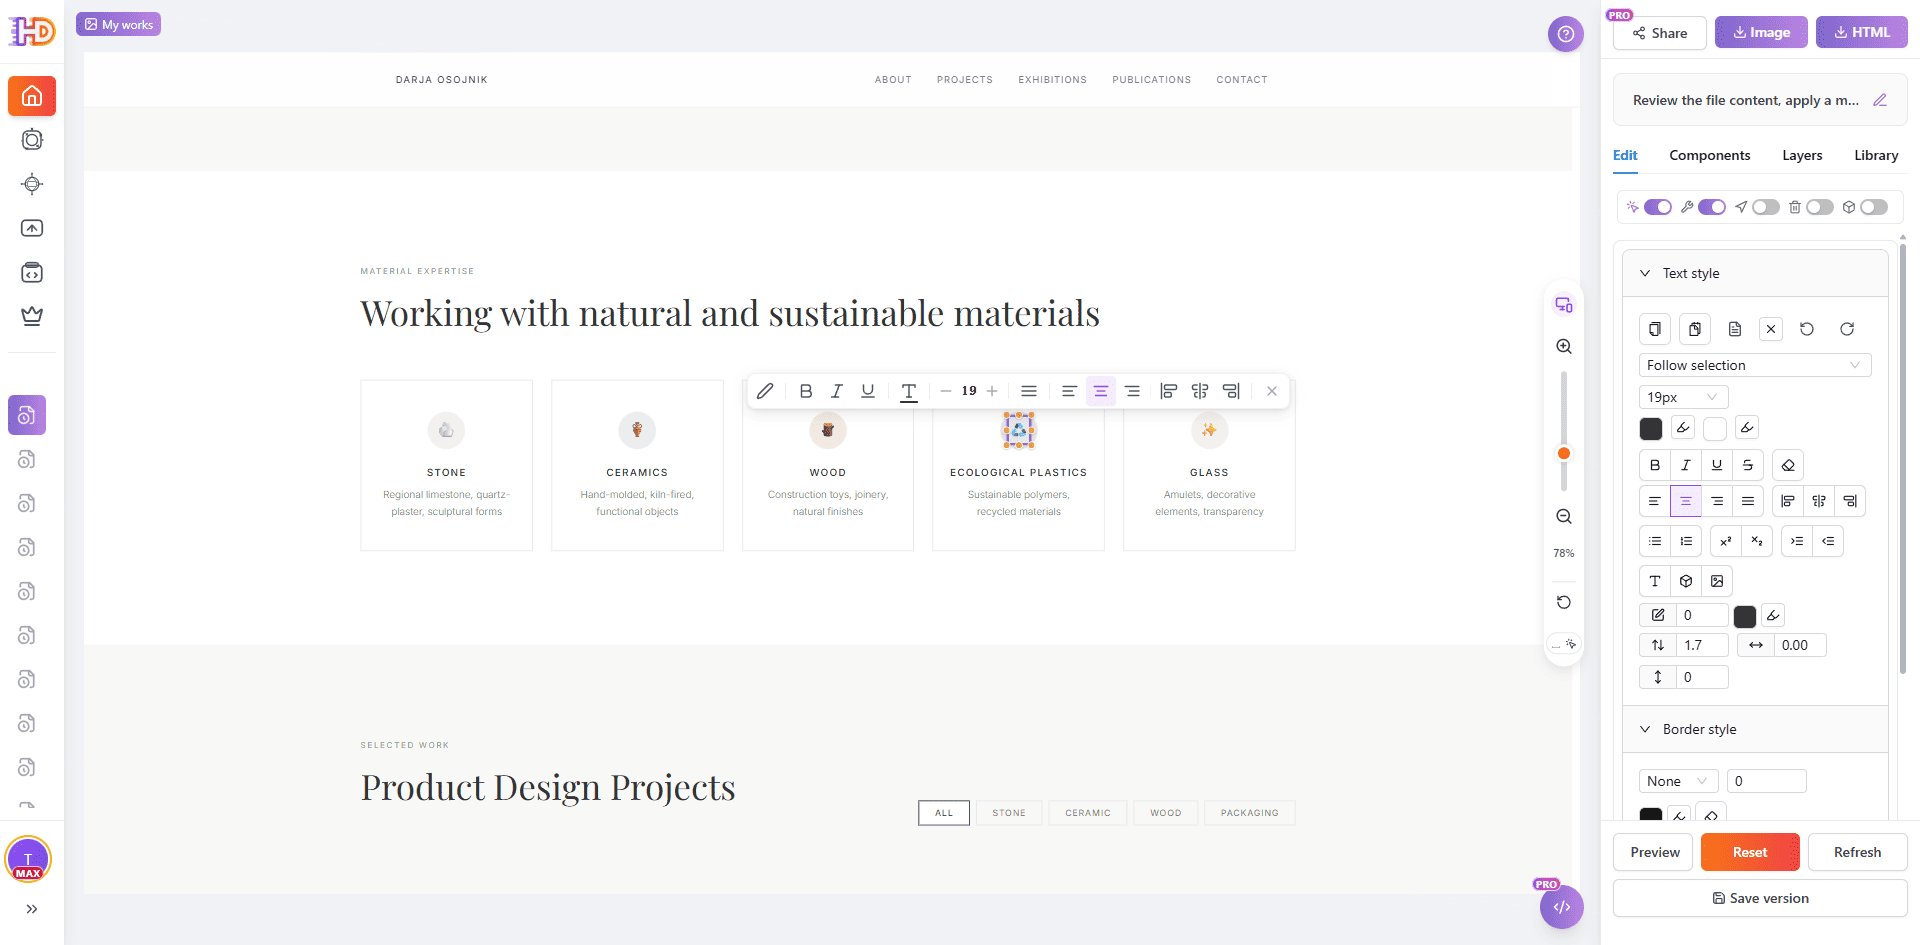Image resolution: width=1920 pixels, height=945 pixels.
Task: Click EXHIBITIONS in the page navigation
Action: (x=1052, y=80)
